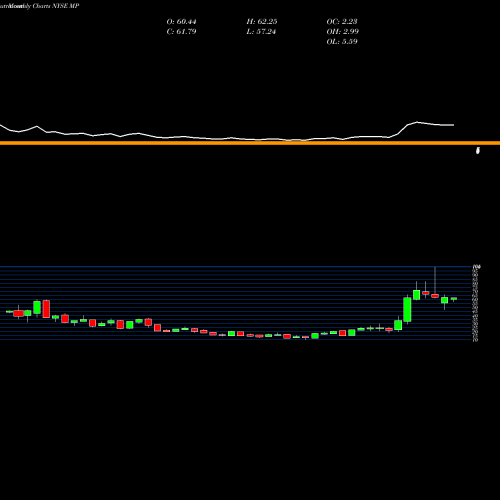Select the low value L: 57.24
Viewport: 500px width, 500px height.
tap(261, 32)
